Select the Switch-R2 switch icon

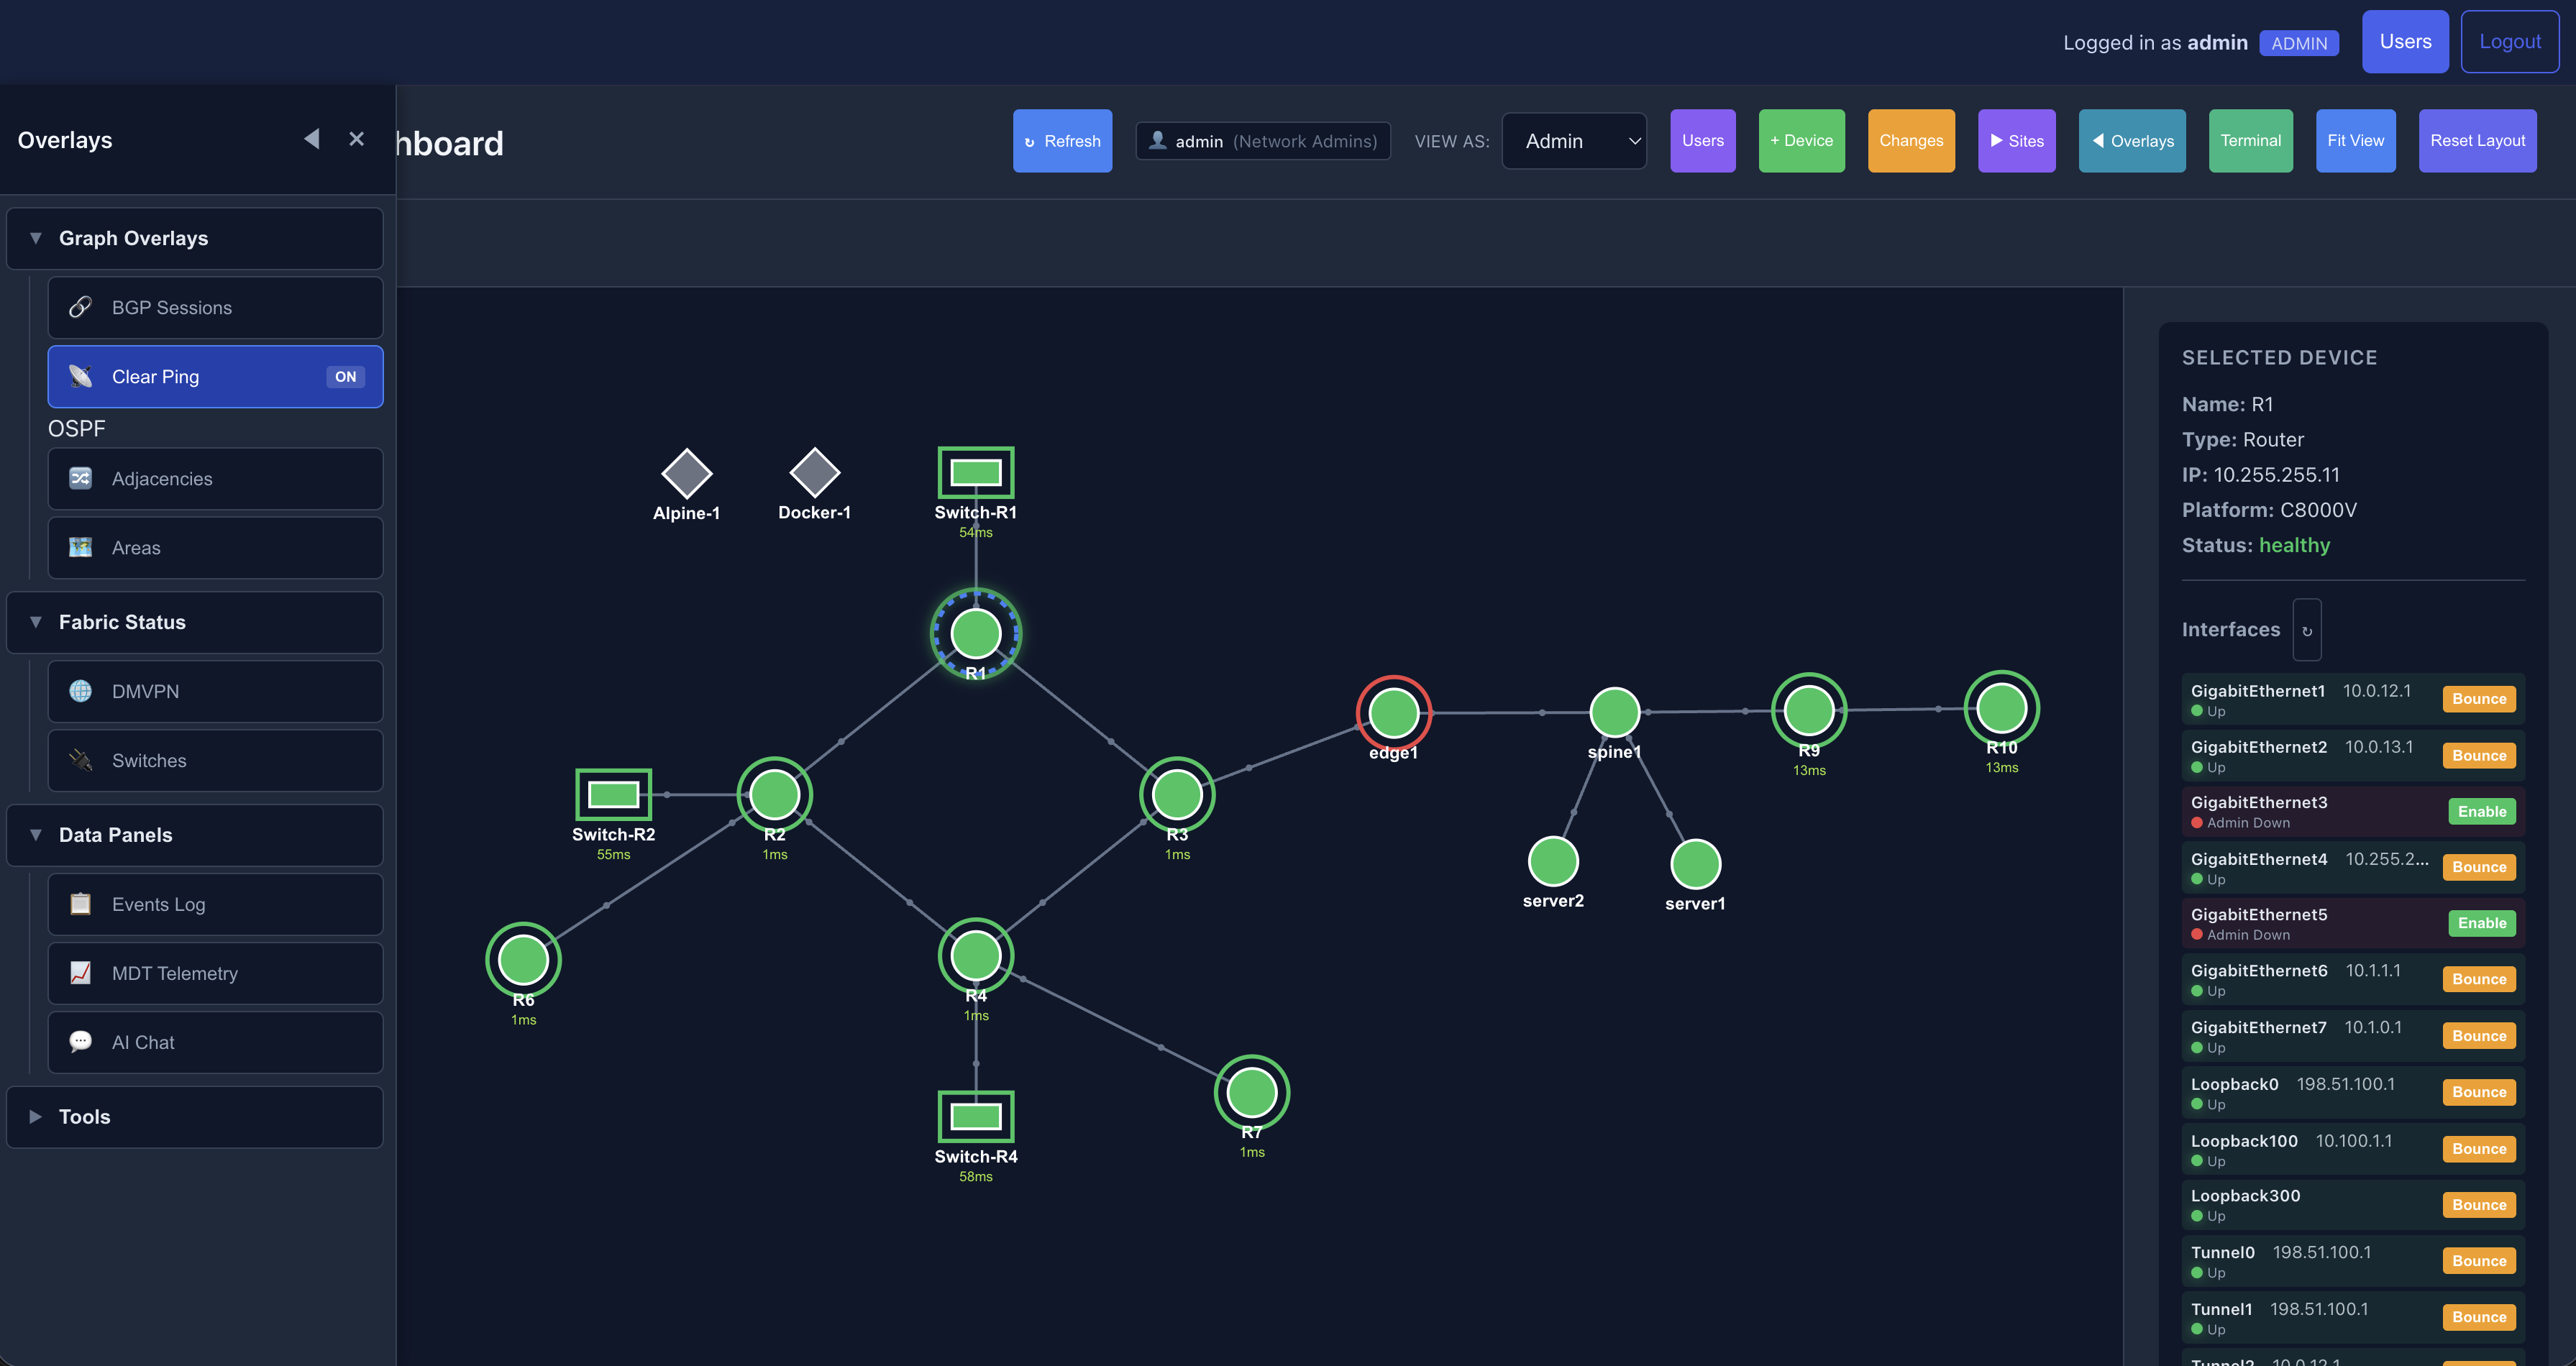click(614, 794)
